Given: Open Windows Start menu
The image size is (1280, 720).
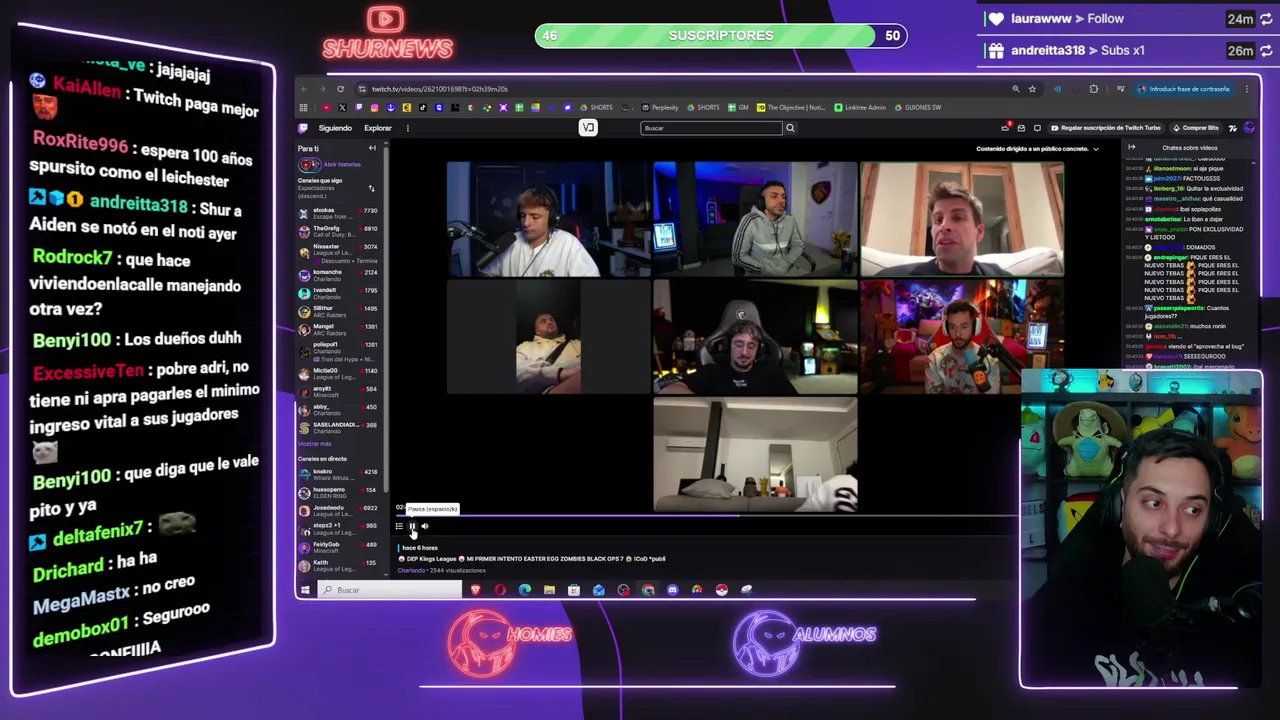Looking at the screenshot, I should (305, 590).
